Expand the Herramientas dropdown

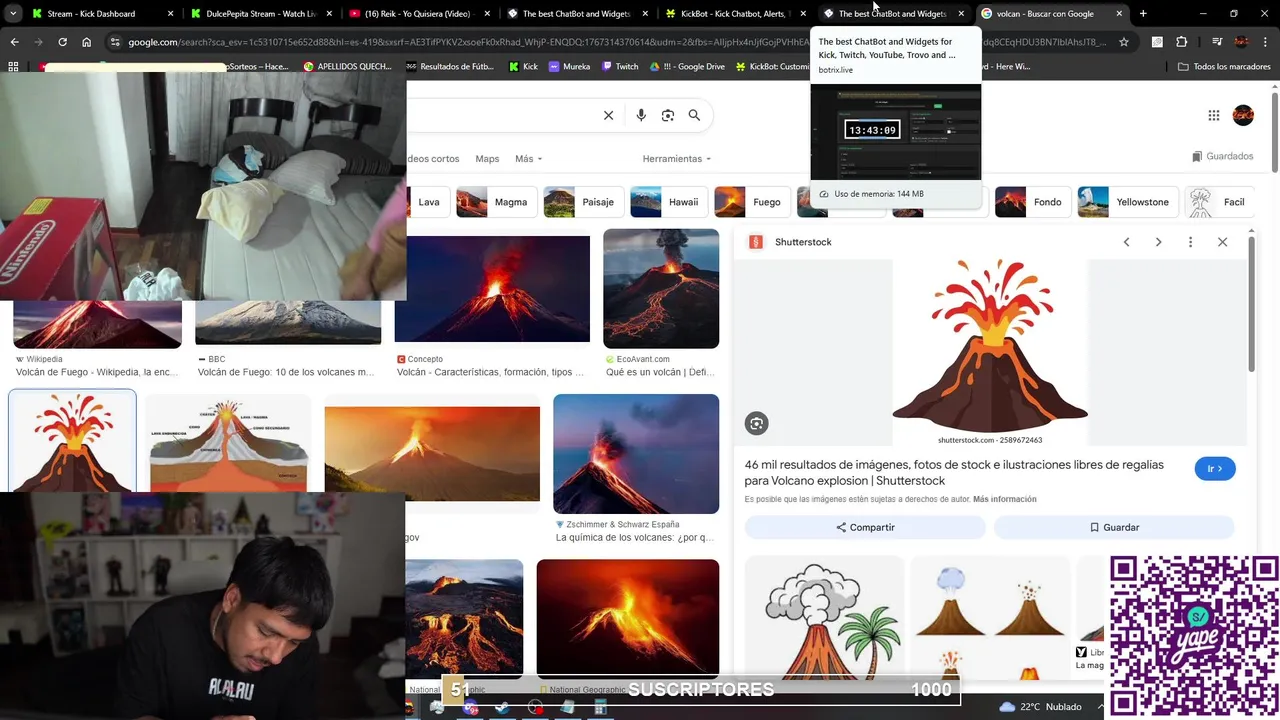[677, 159]
